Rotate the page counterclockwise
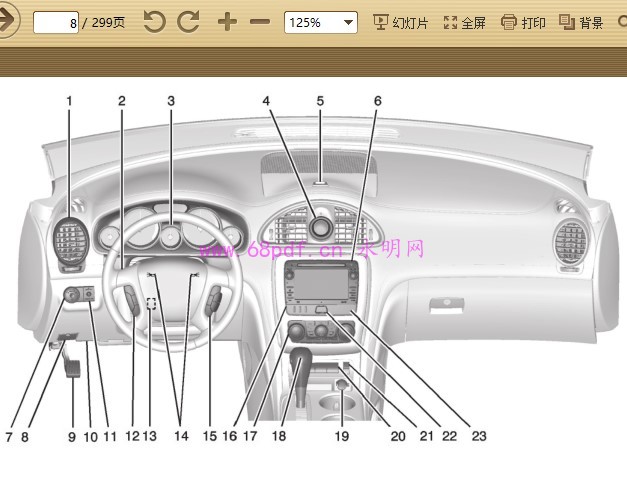Image resolution: width=627 pixels, height=494 pixels. coord(154,22)
